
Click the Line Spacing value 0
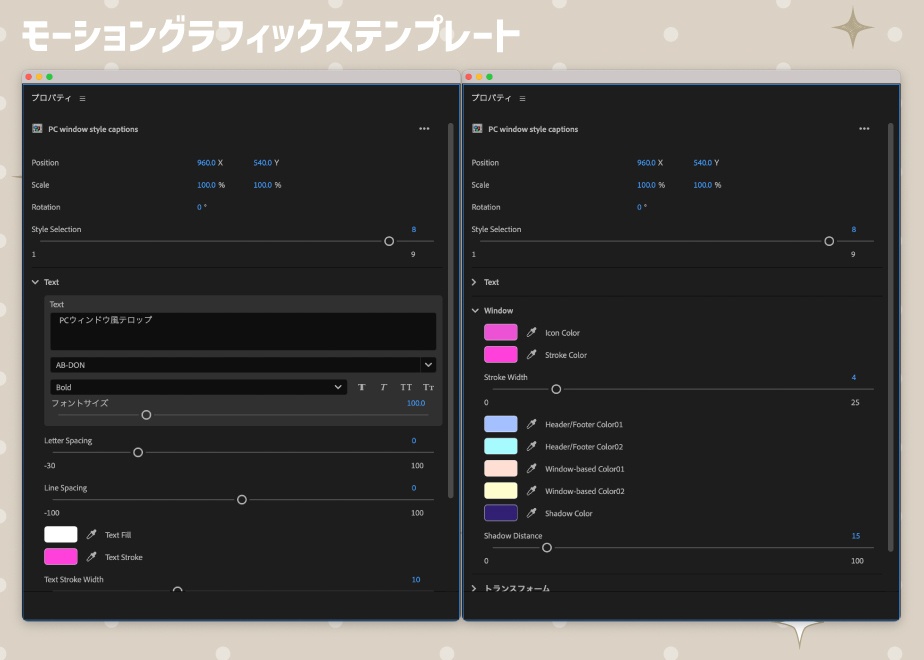(x=414, y=487)
